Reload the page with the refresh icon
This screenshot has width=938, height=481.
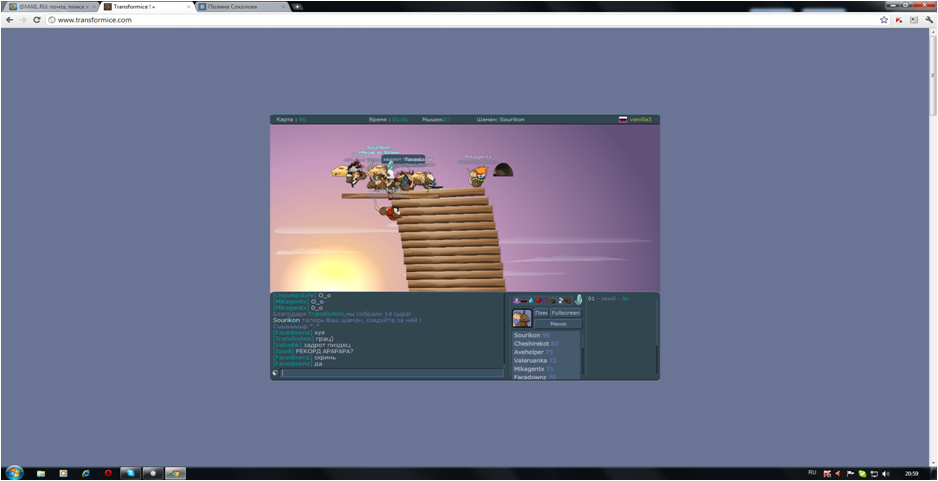click(x=36, y=20)
